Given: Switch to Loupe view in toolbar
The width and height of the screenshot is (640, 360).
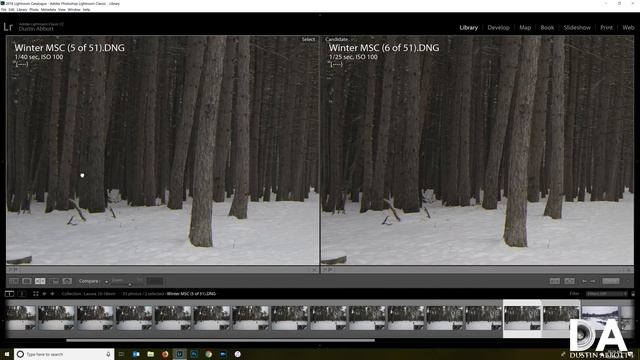Looking at the screenshot, I should (x=27, y=281).
